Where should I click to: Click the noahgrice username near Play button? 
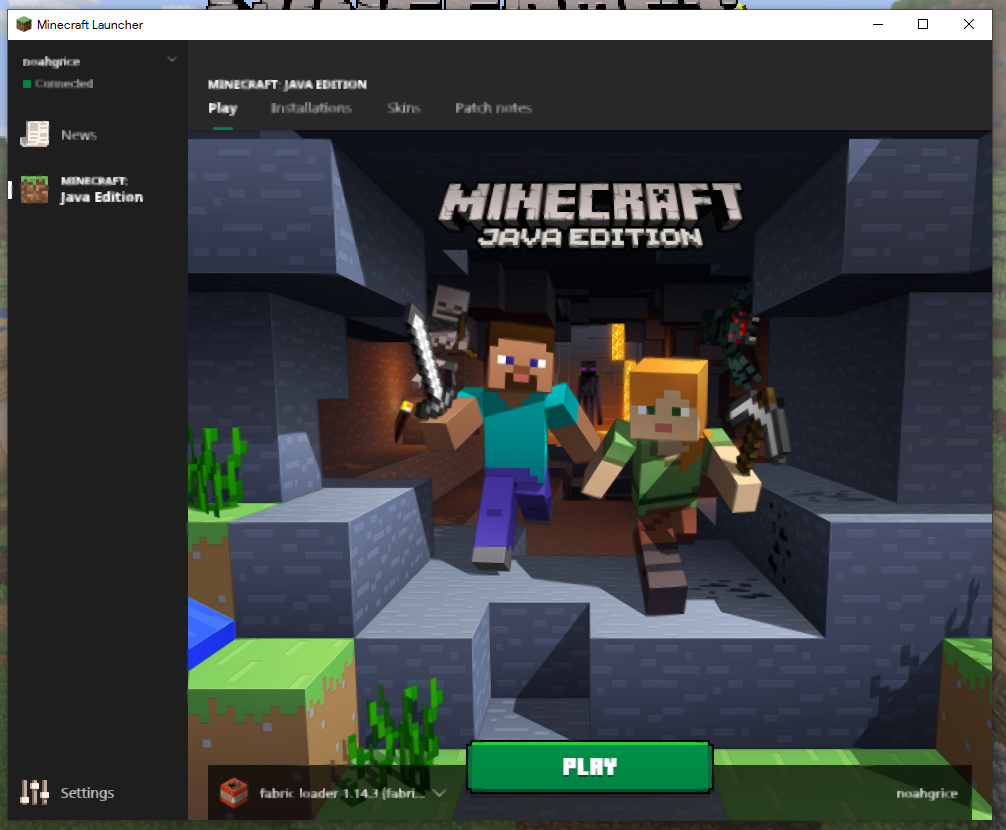pyautogui.click(x=927, y=793)
